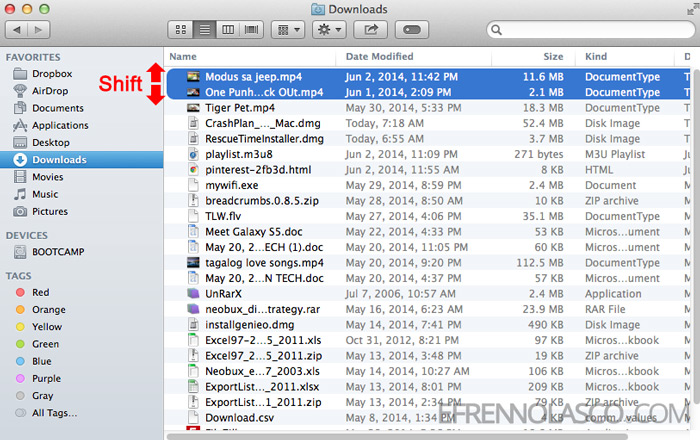Toggle full screen with the corner arrows
700x440 pixels.
click(x=692, y=9)
